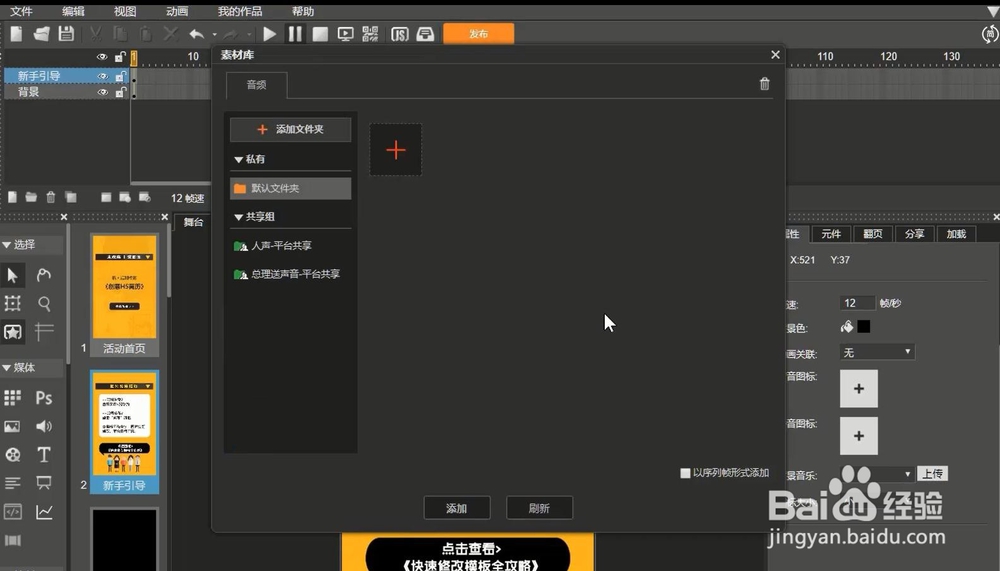
Task: Insert audio with speaker icon
Action: pyautogui.click(x=43, y=426)
